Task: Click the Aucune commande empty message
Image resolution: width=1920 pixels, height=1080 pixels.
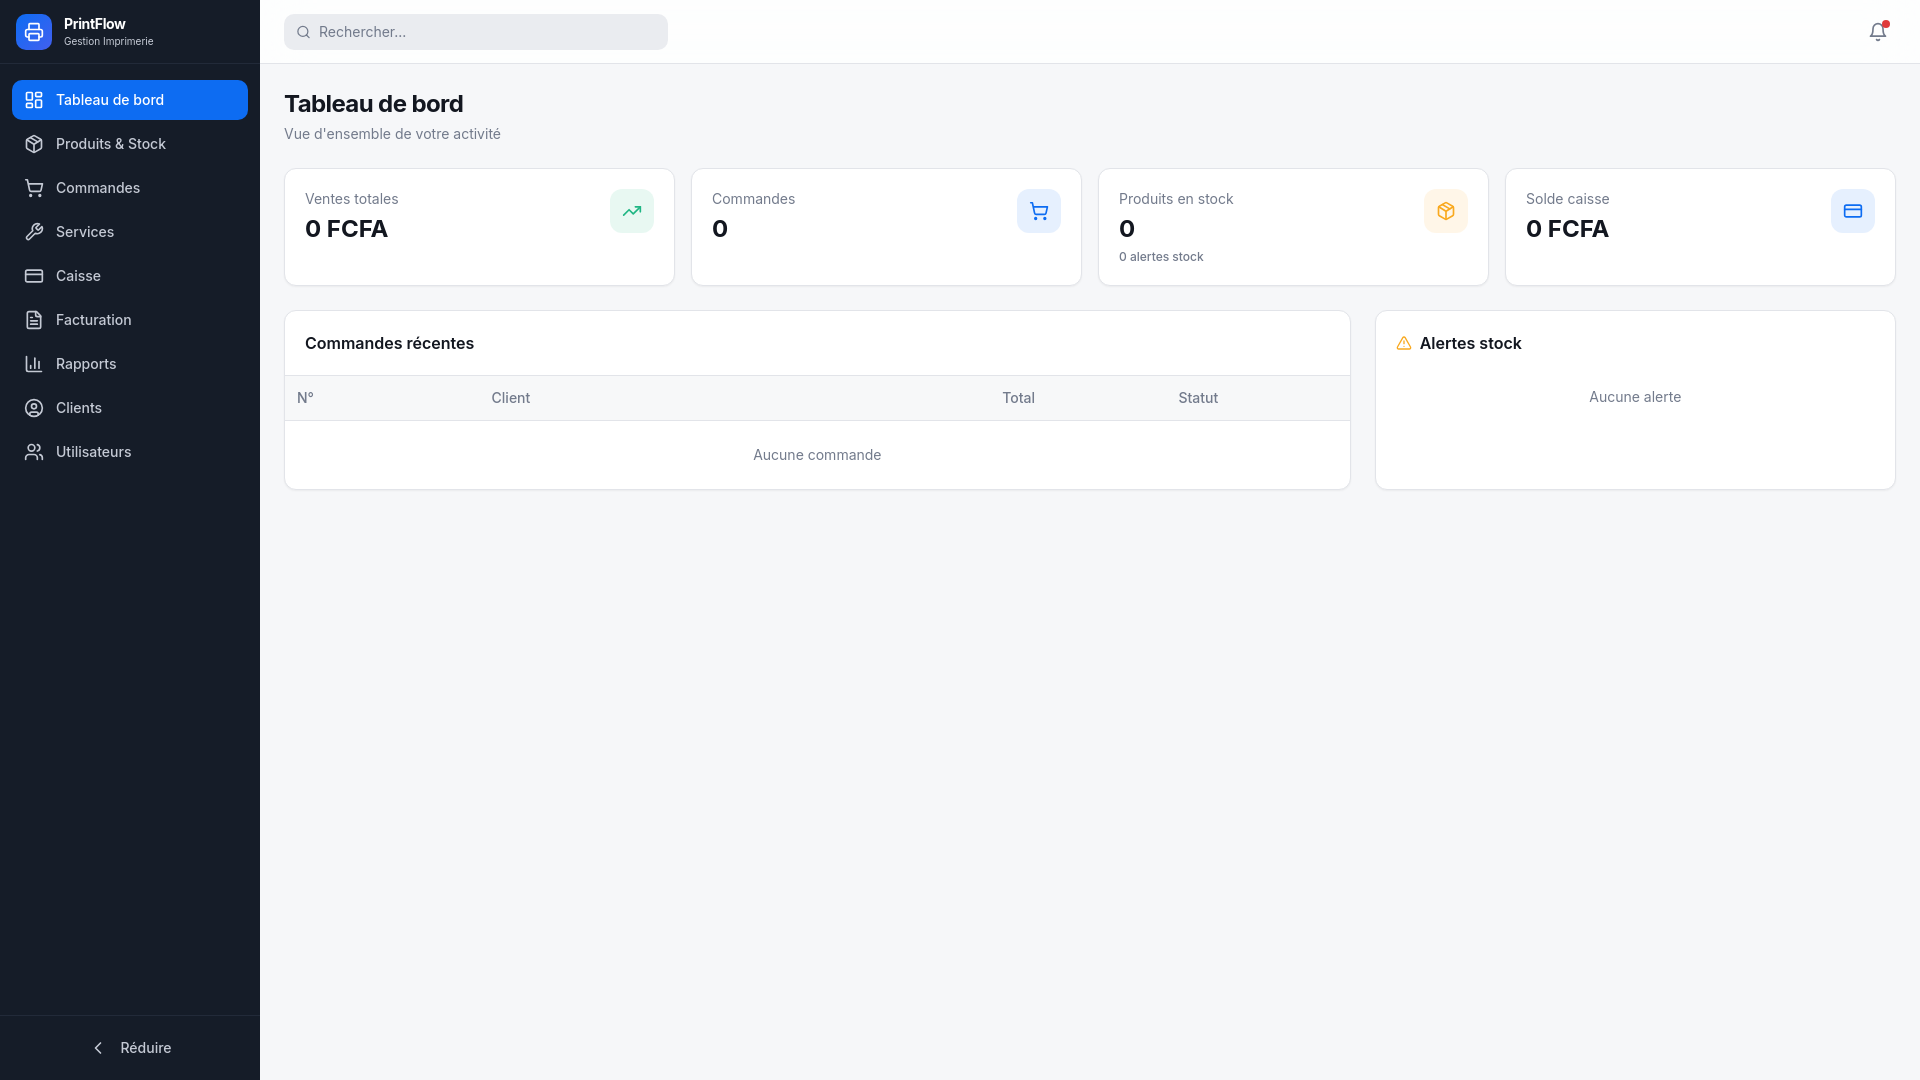Action: (817, 455)
